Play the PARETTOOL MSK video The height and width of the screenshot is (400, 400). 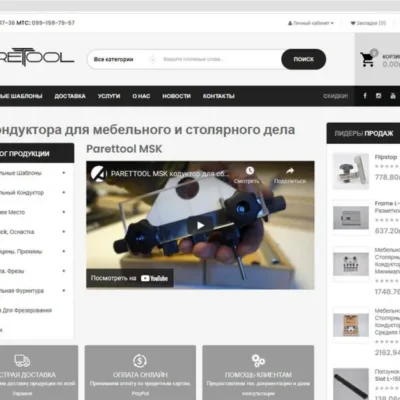point(200,225)
